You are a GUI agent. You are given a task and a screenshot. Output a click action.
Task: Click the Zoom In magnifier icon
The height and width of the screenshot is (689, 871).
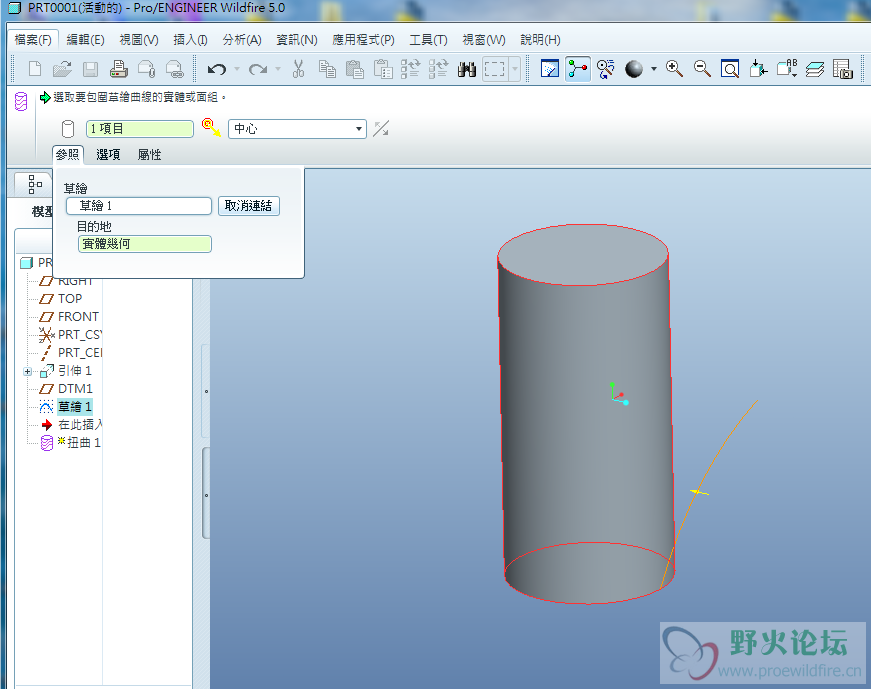click(x=674, y=69)
